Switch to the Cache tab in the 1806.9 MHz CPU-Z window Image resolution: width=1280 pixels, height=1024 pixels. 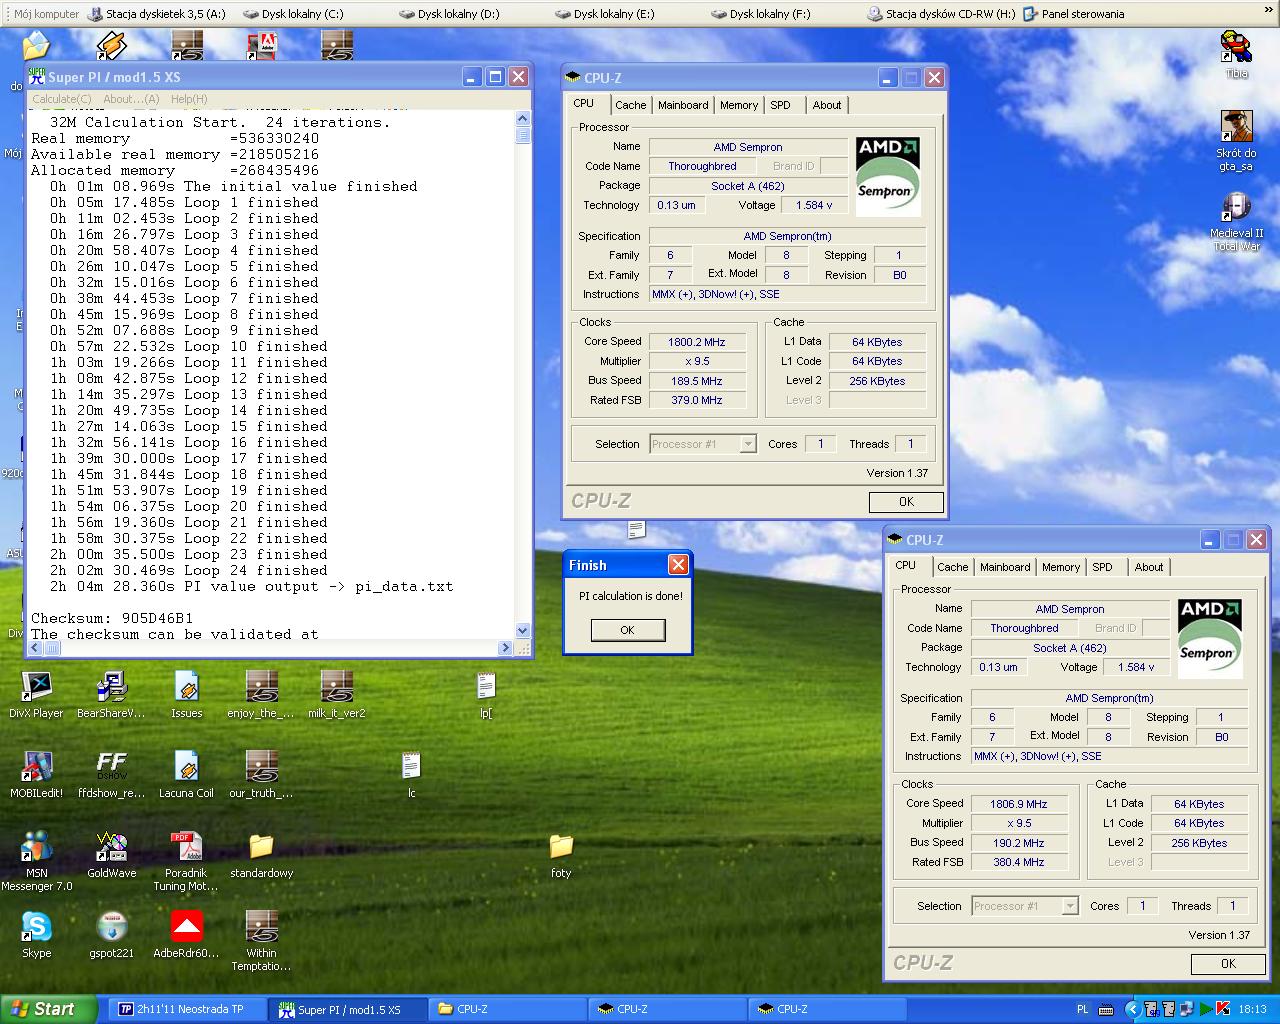point(952,567)
